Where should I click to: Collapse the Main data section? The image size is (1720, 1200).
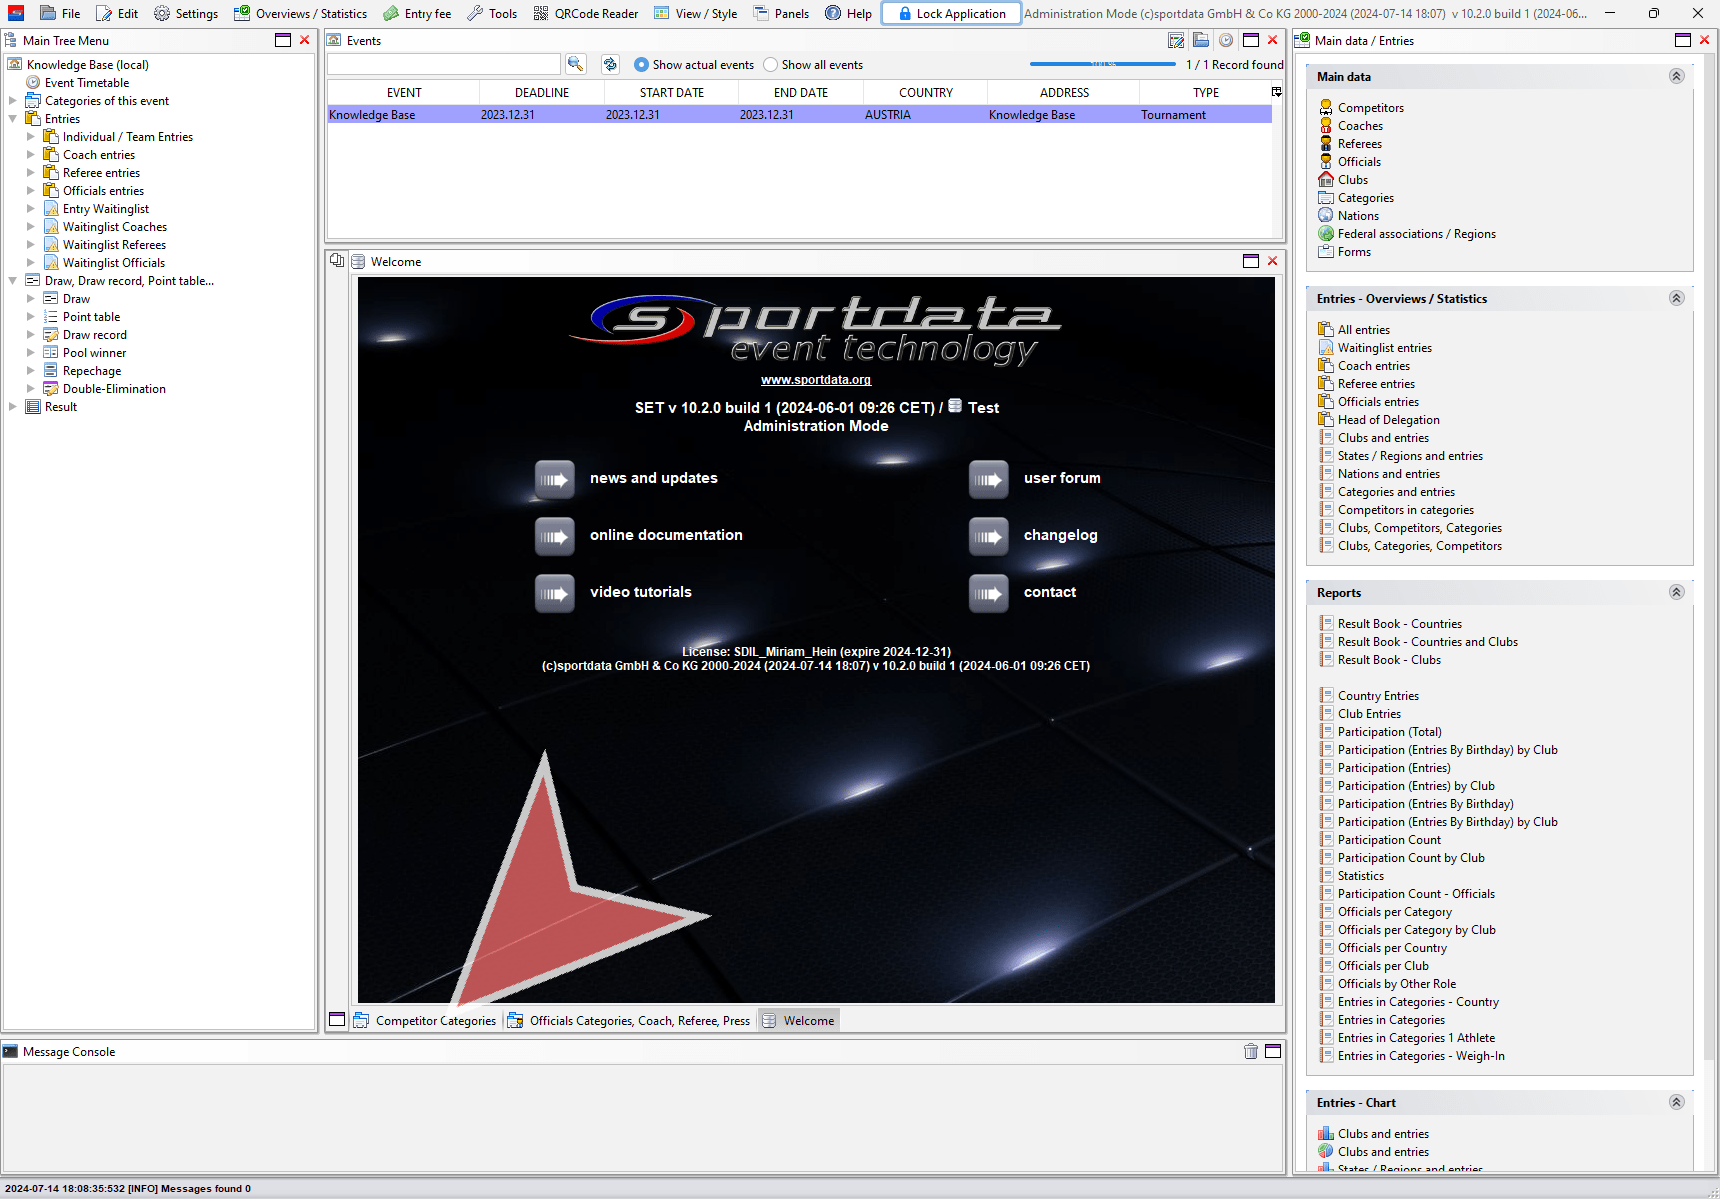pos(1676,77)
